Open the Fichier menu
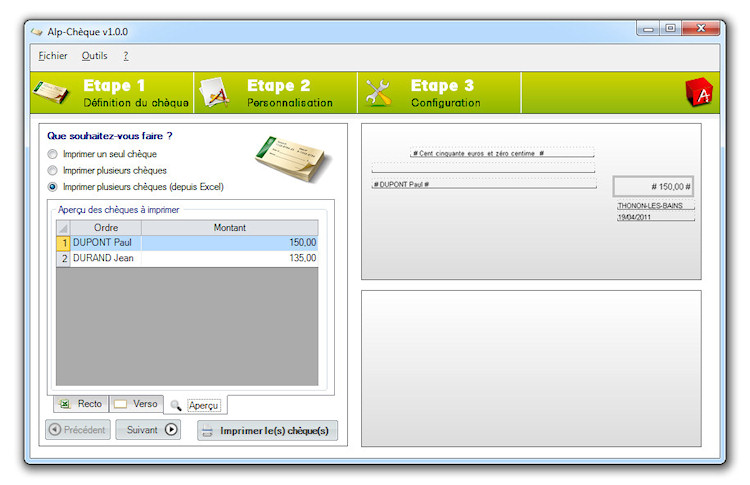The image size is (750, 485). (x=53, y=56)
